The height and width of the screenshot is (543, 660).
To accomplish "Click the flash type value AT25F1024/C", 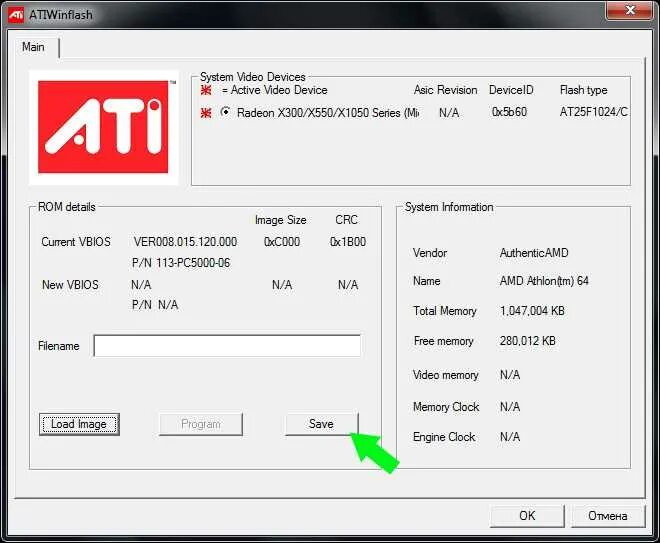I will 593,112.
